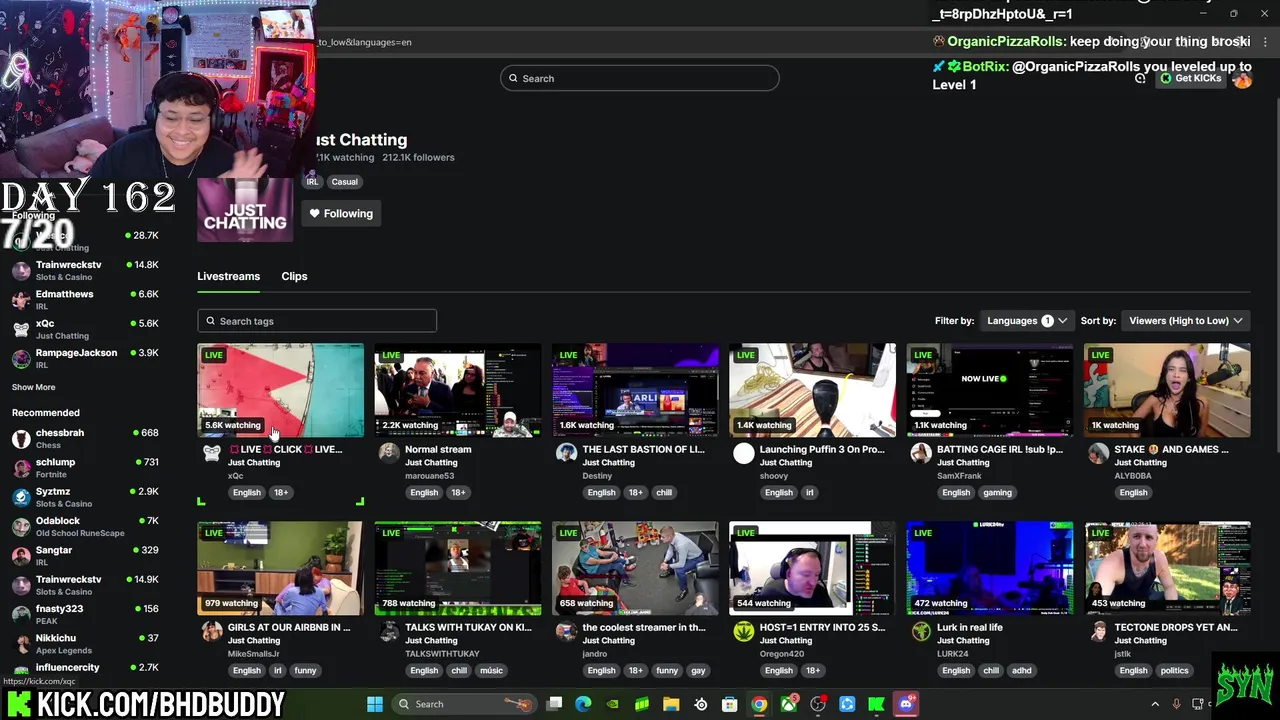Select gaming tag under SamXFrank stream
Screen dimensions: 1280x720
[997, 492]
